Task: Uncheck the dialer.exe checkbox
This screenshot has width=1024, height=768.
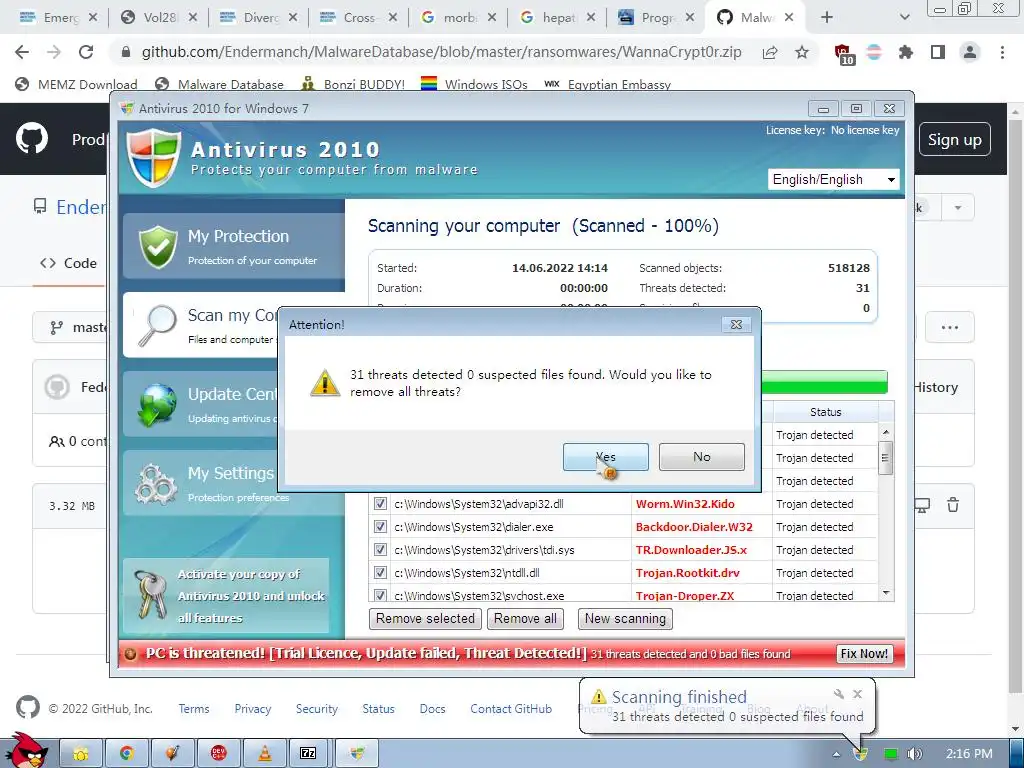Action: click(379, 526)
